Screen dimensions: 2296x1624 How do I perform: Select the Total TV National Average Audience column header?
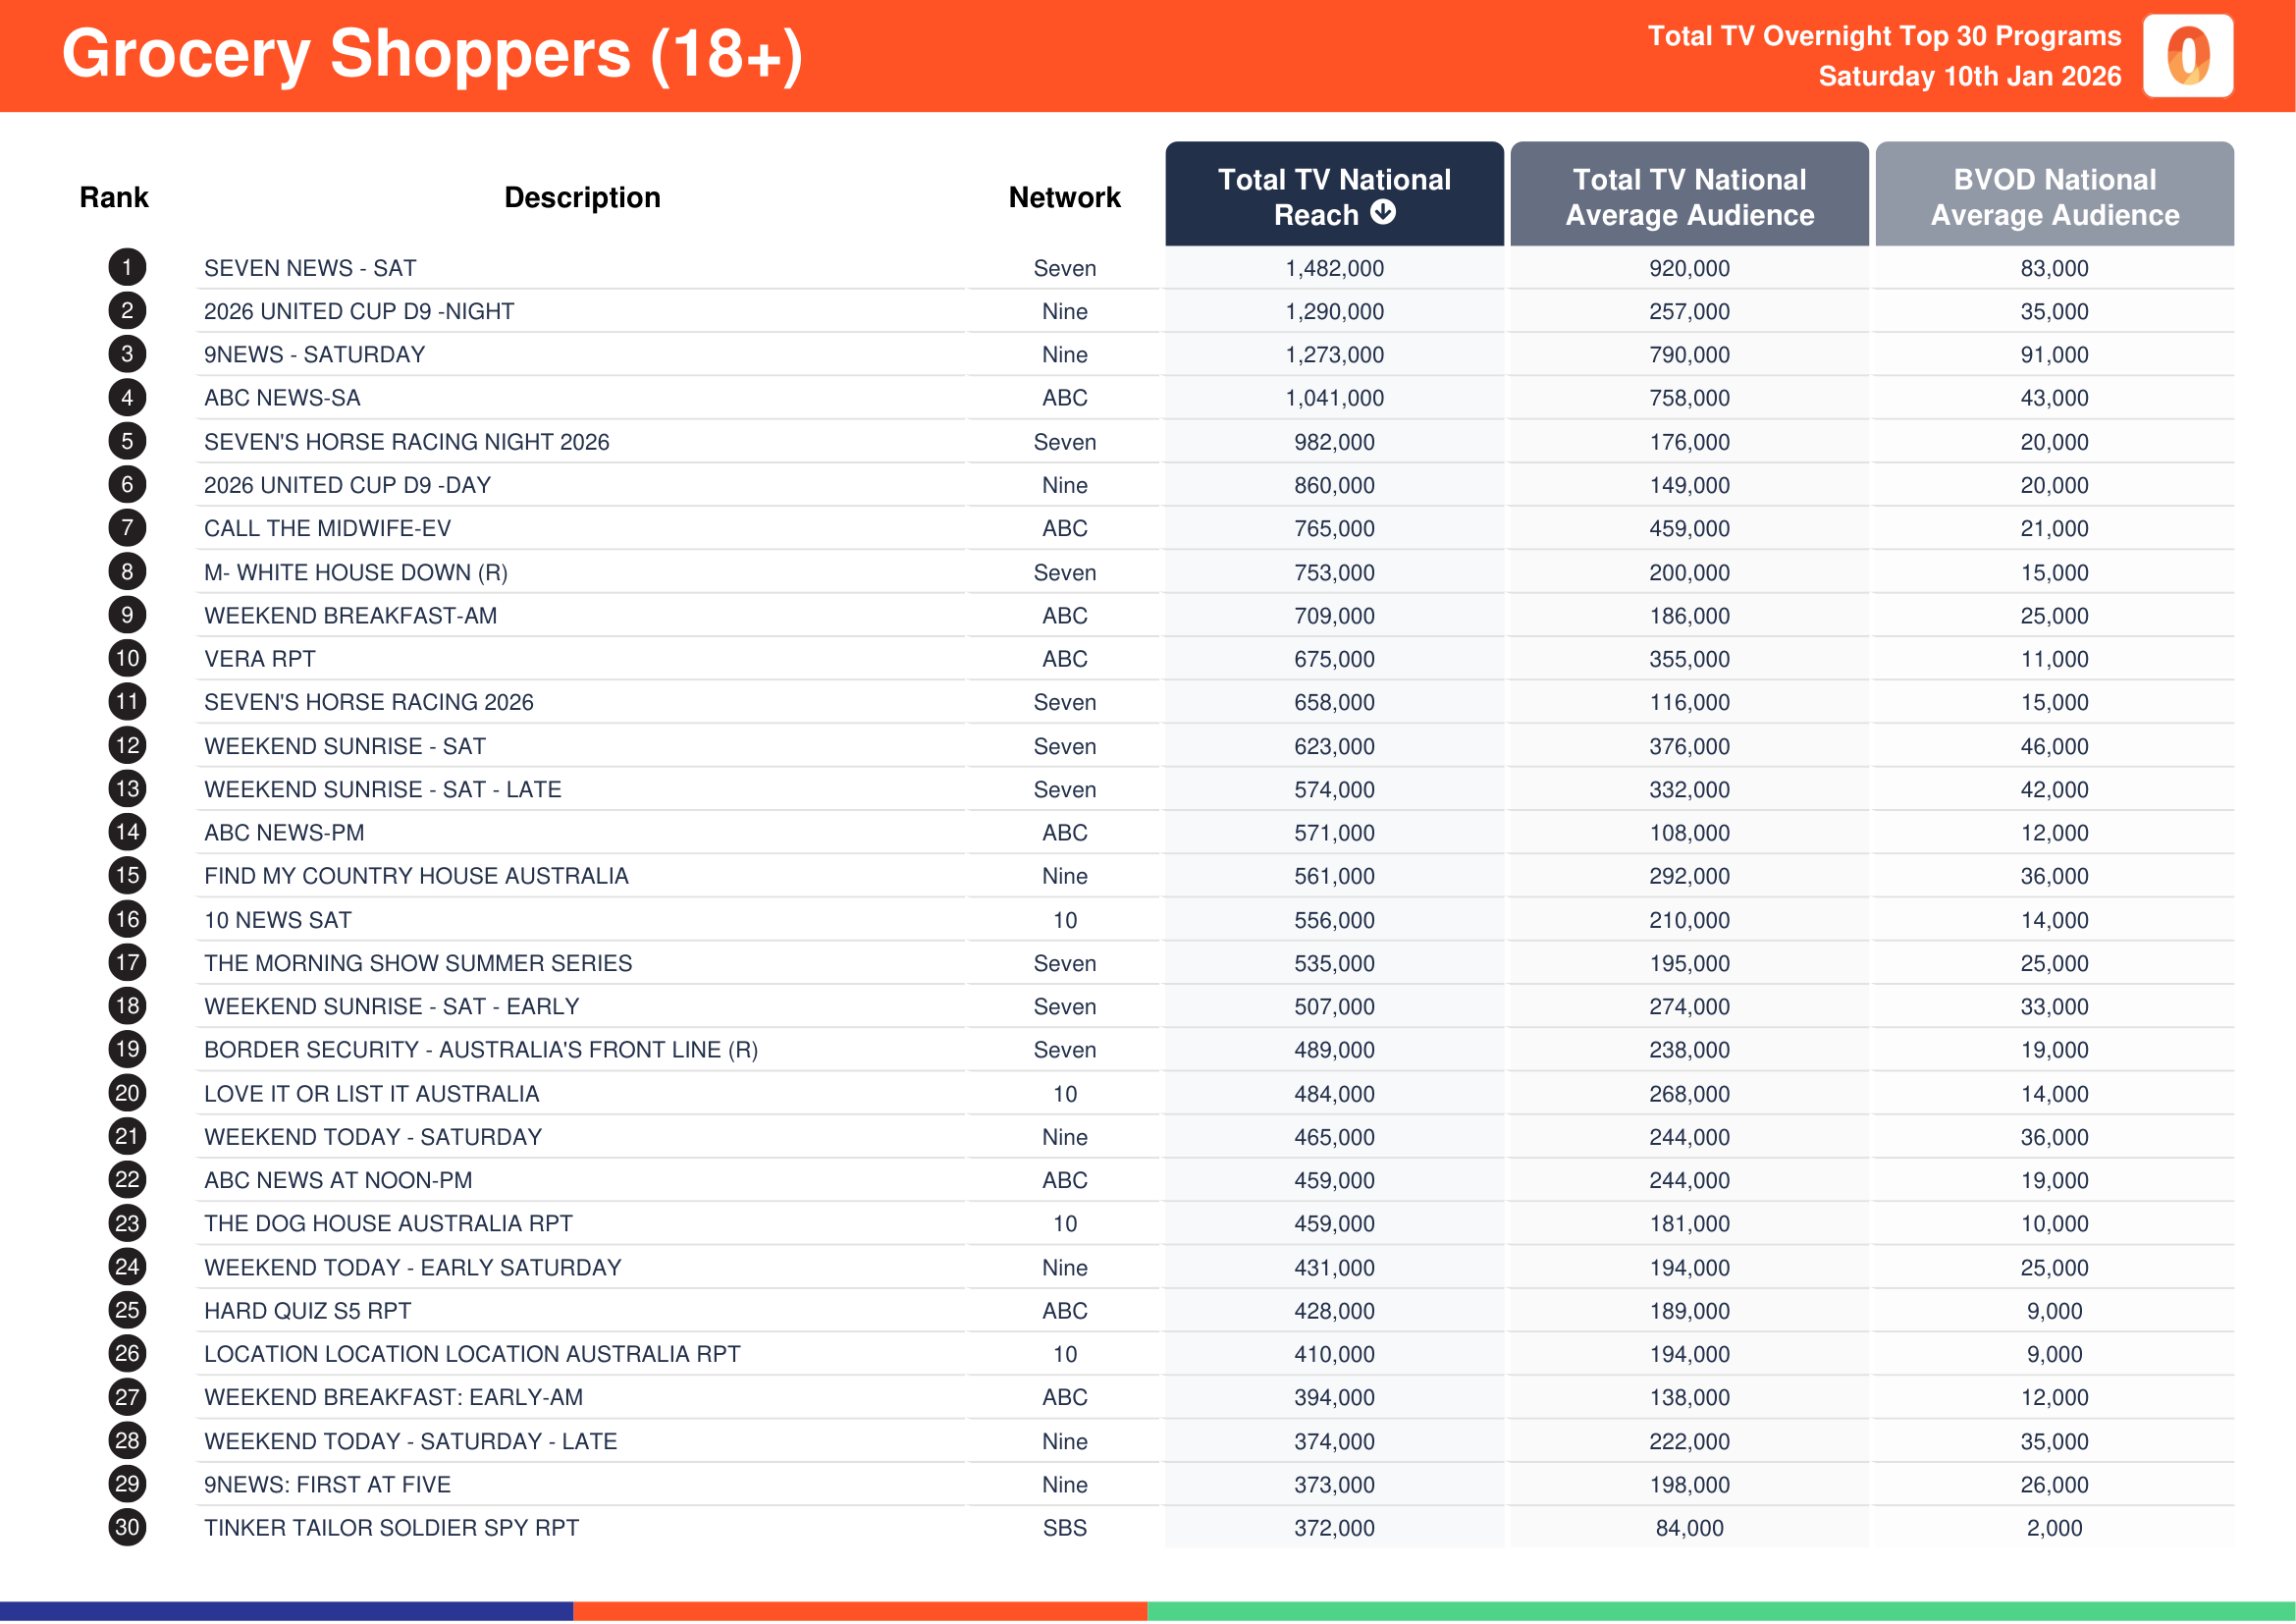[x=1689, y=196]
